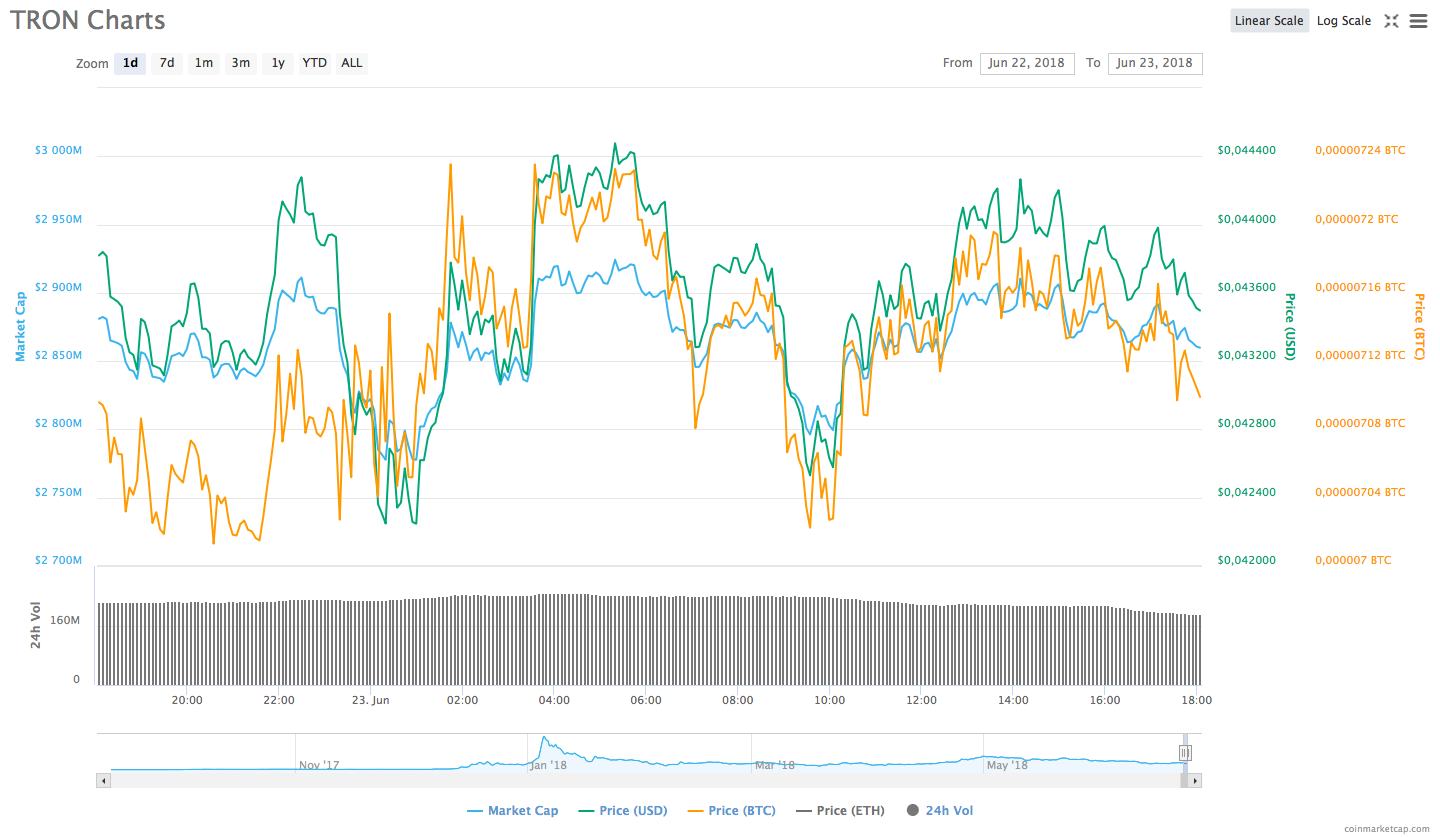Click the 0,00000724 BTC axis label
1440x837 pixels.
[x=1359, y=151]
